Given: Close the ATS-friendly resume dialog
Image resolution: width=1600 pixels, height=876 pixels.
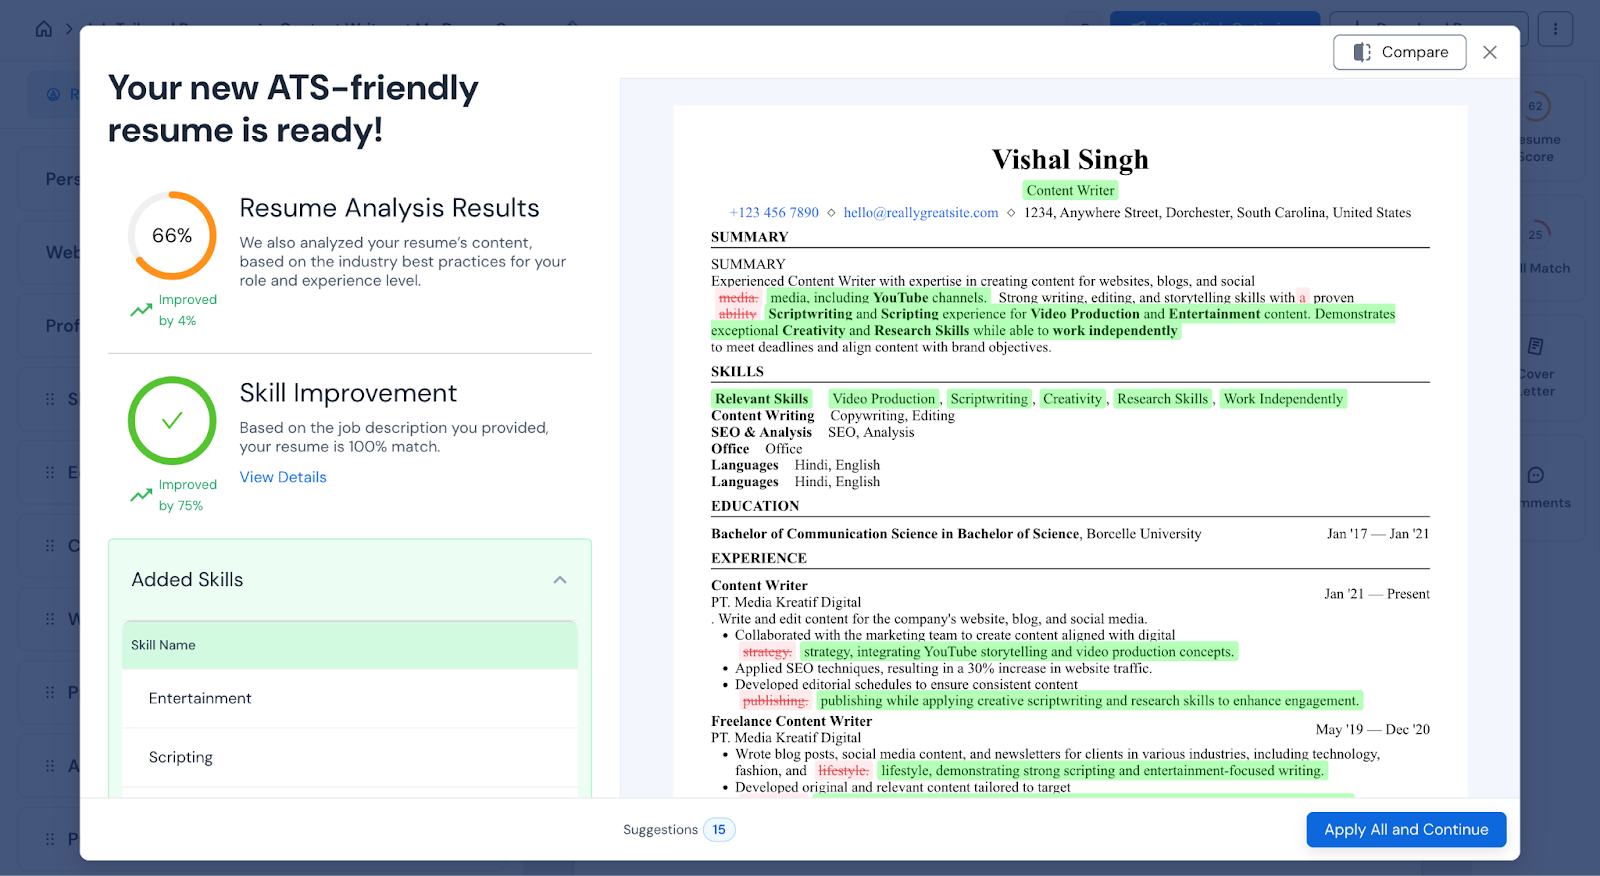Looking at the screenshot, I should (x=1489, y=52).
